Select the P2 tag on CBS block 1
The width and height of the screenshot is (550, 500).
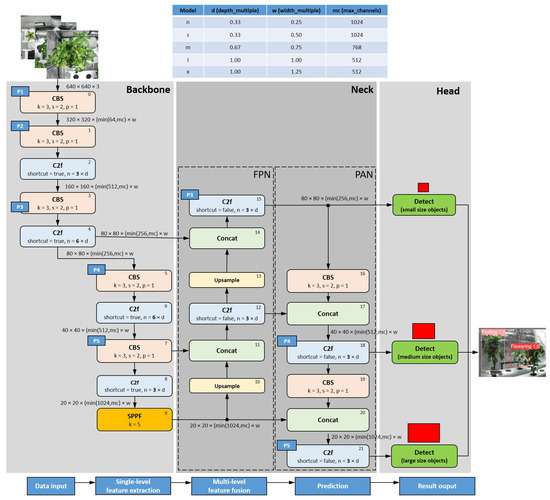20,126
